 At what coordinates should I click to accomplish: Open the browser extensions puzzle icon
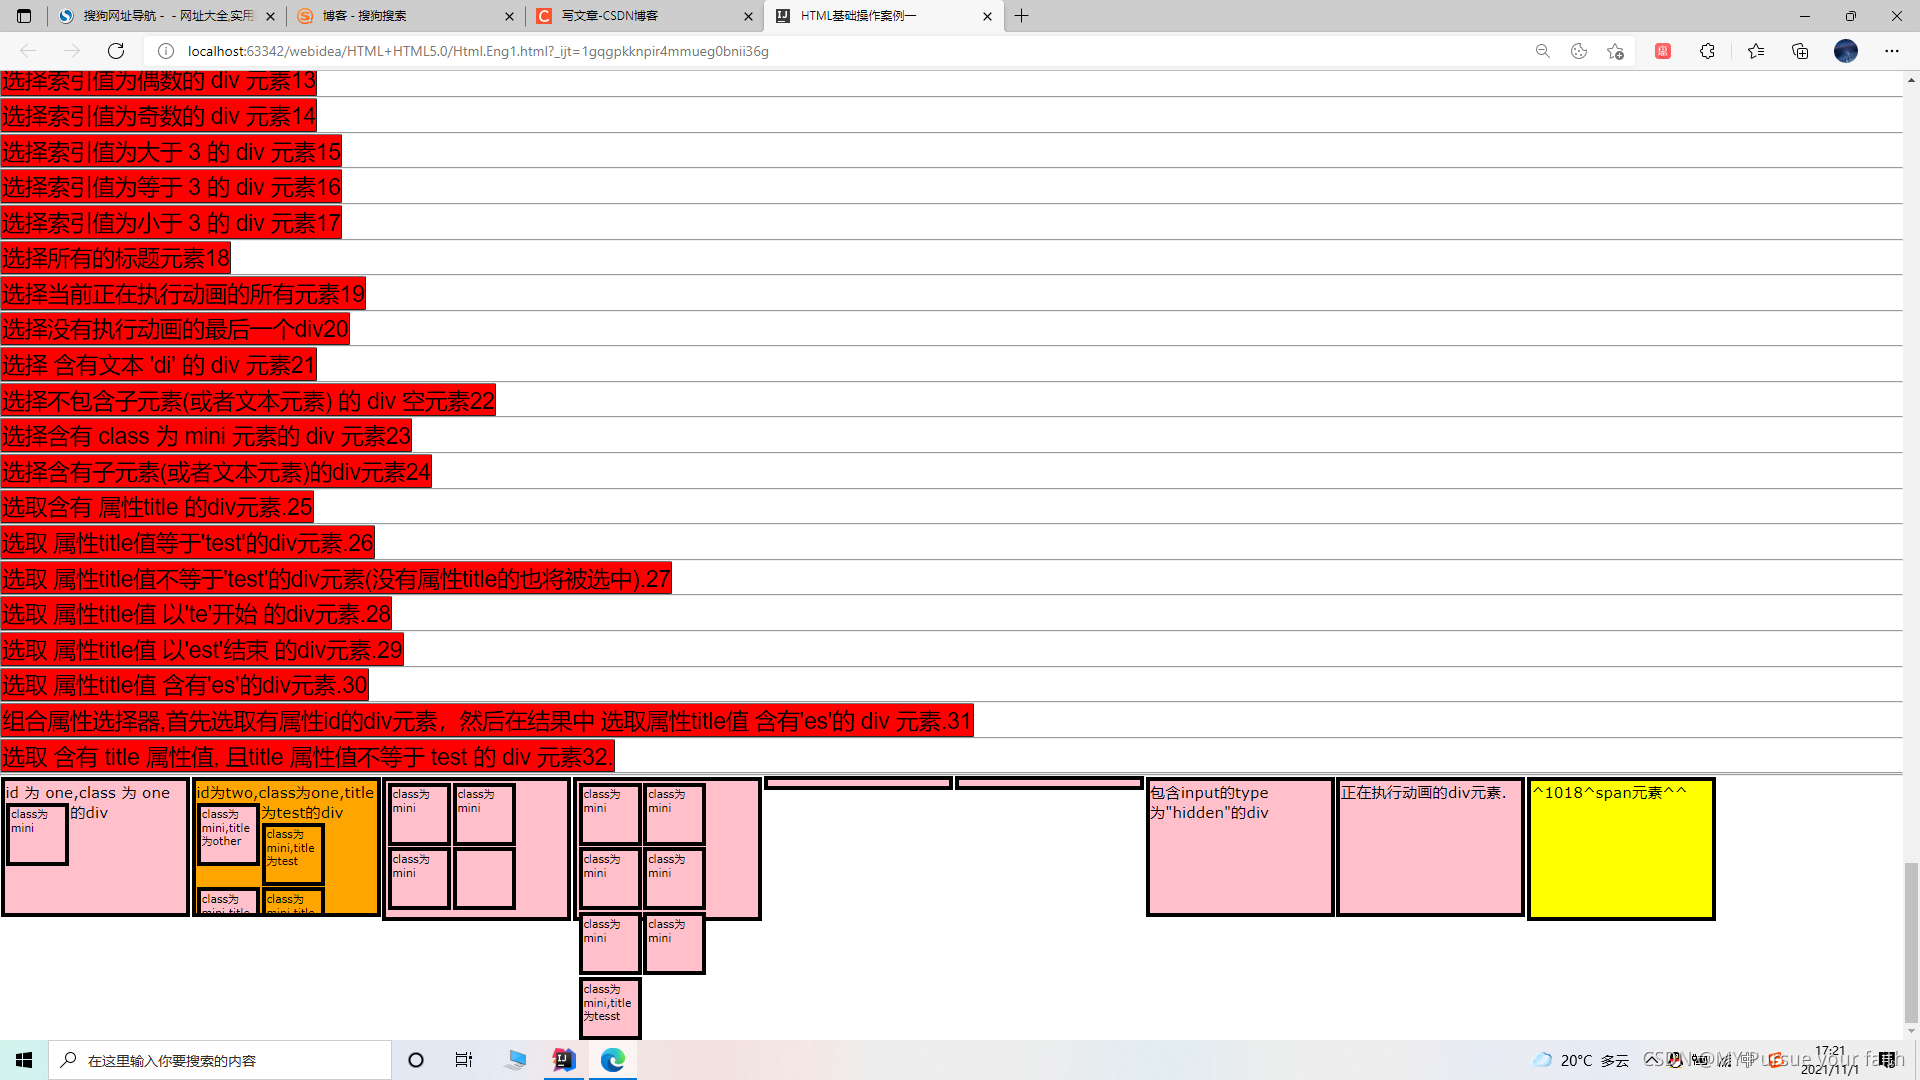point(1707,51)
